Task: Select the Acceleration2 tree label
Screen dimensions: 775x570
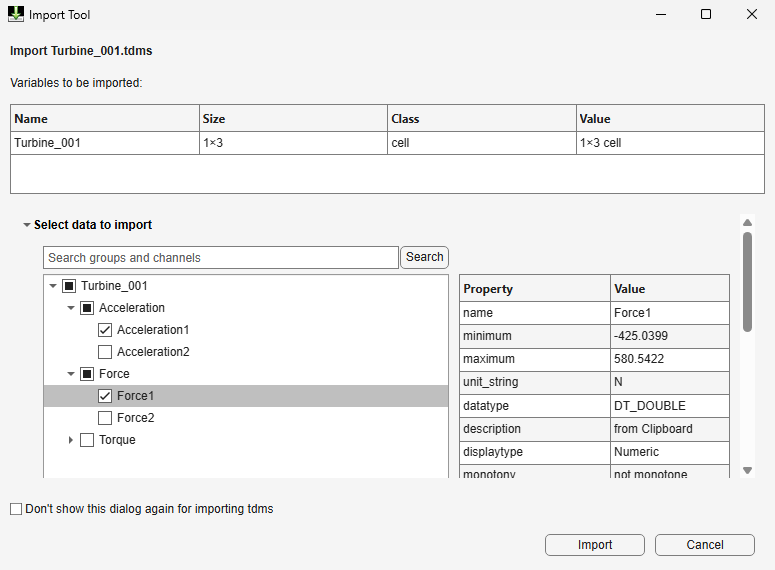Action: pyautogui.click(x=153, y=352)
